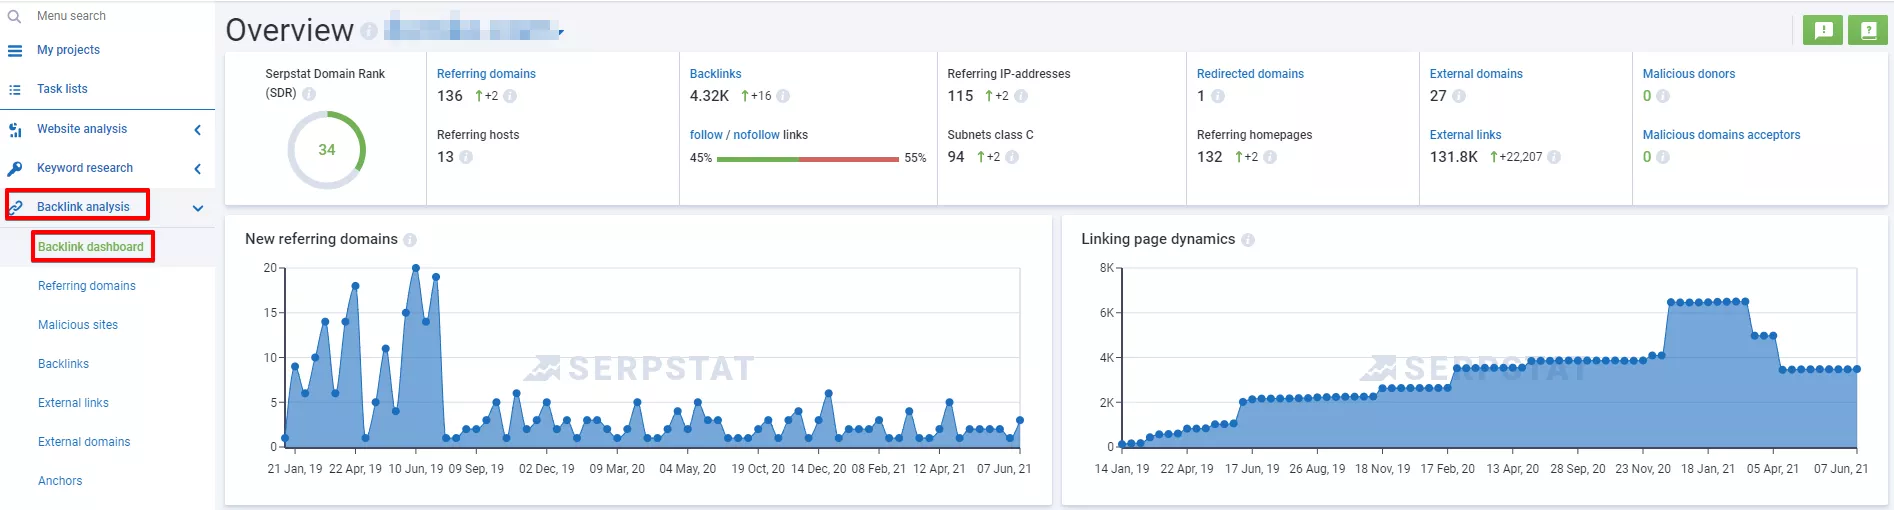1894x510 pixels.
Task: Open Malicious domains acceptors metric link
Action: 1721,135
